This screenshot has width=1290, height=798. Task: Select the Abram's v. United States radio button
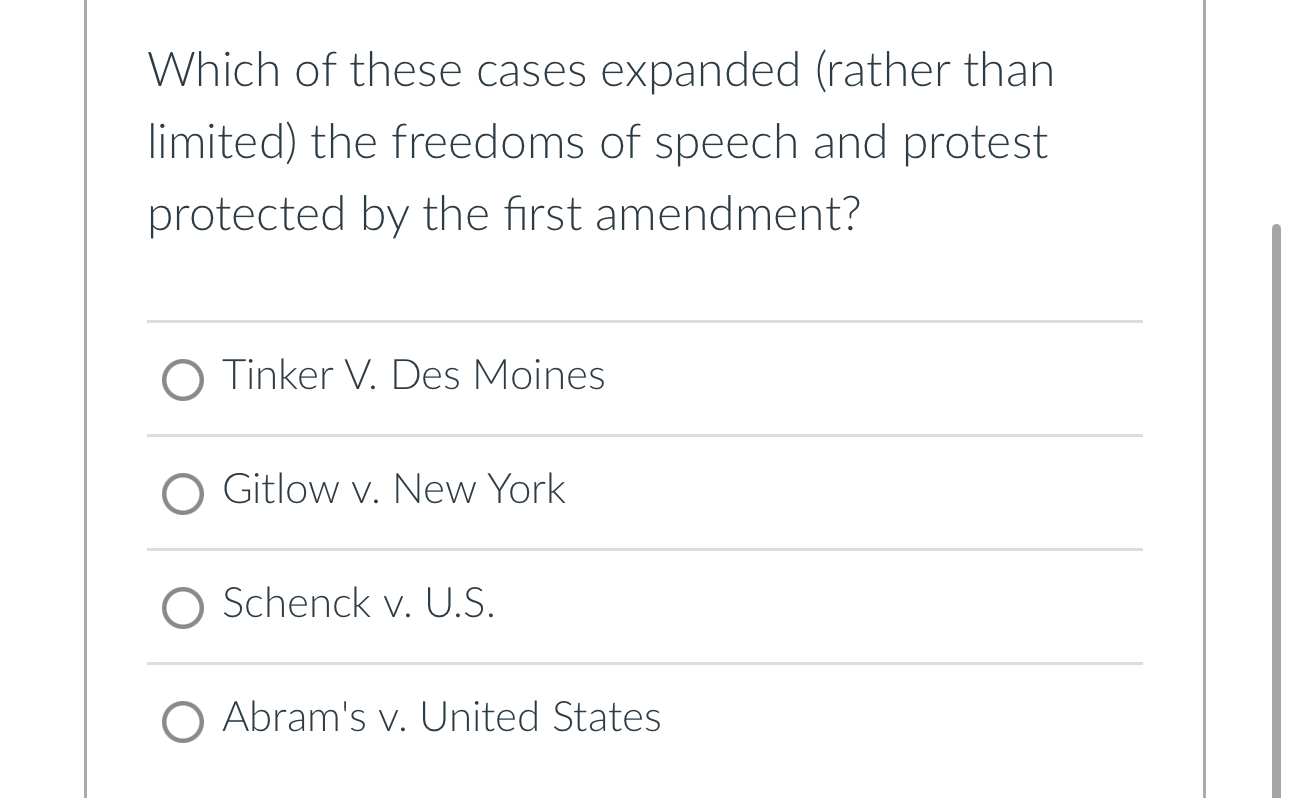point(183,722)
